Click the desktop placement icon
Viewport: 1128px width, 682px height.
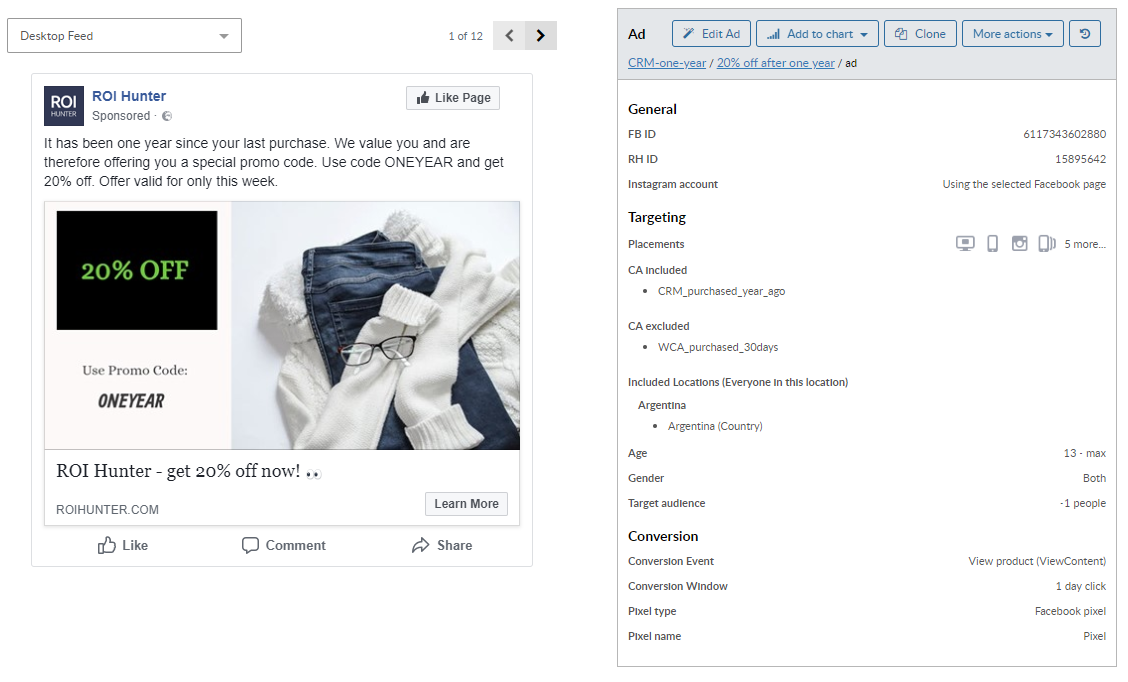click(965, 244)
